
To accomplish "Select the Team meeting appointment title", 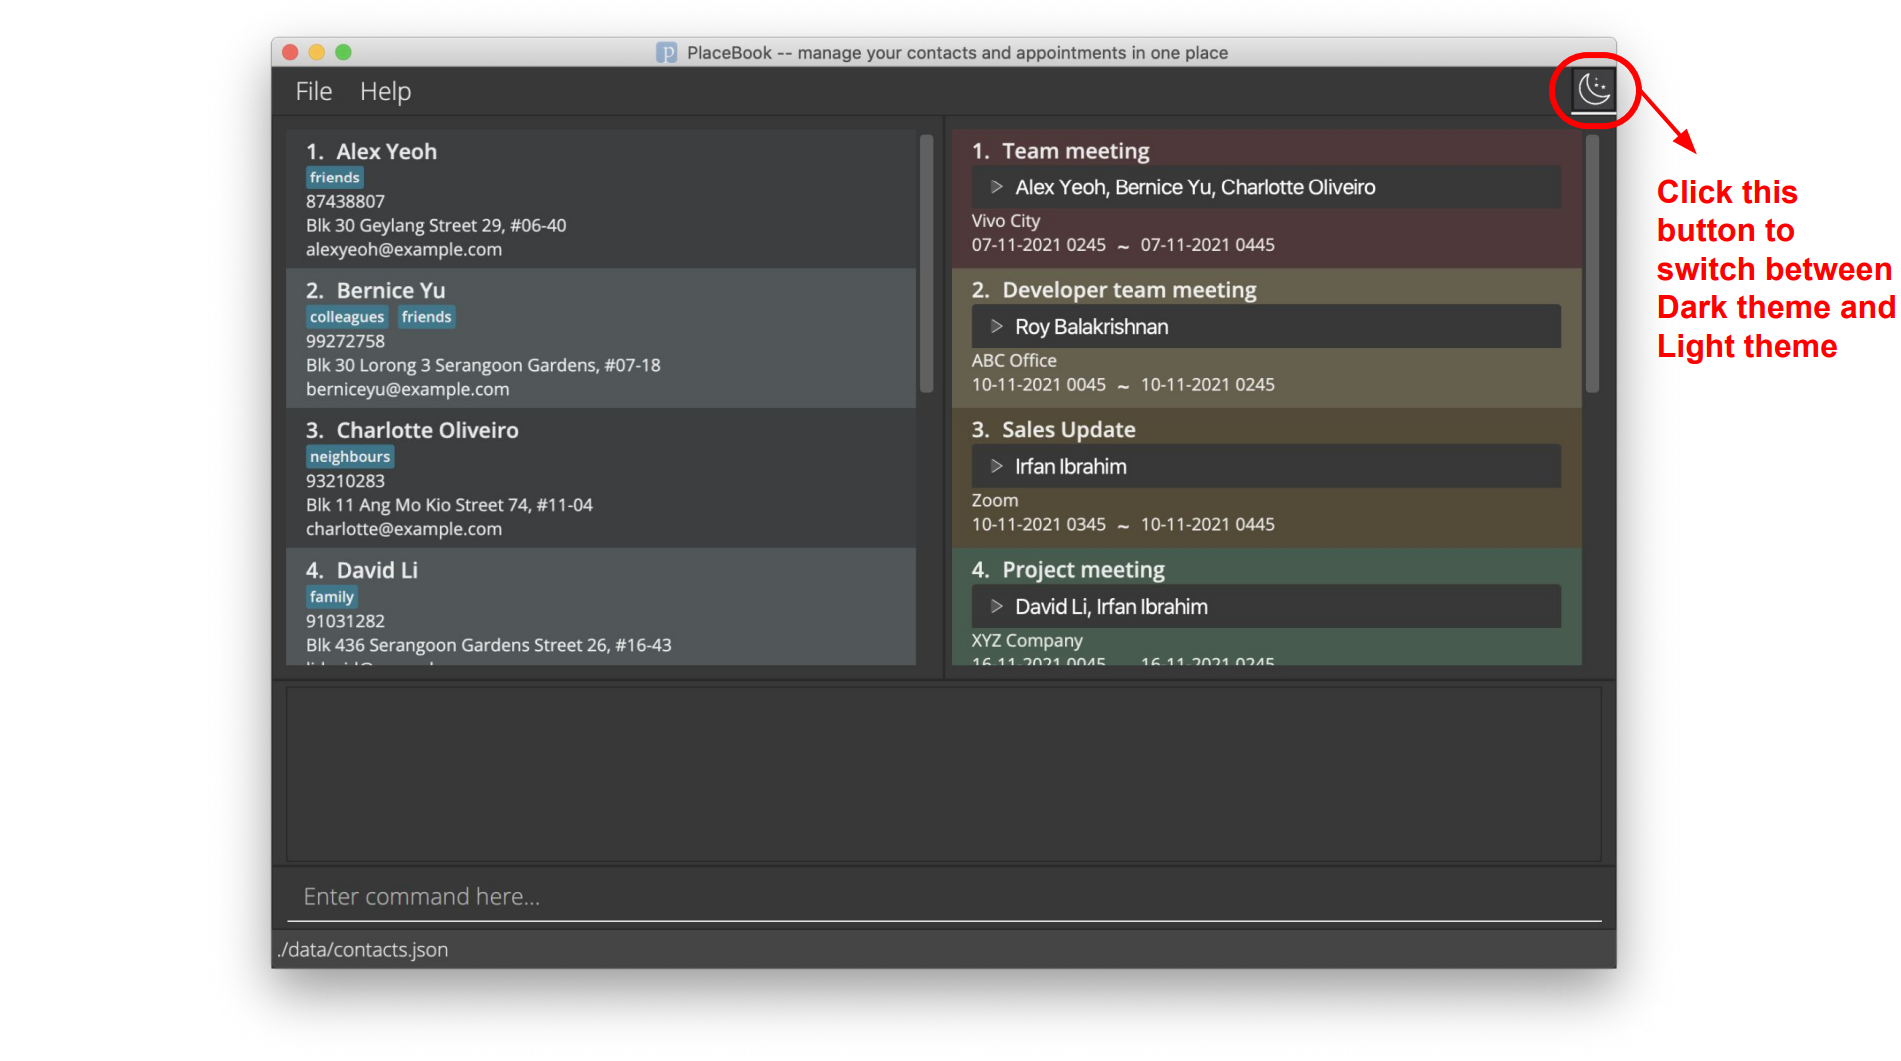I will (x=1076, y=151).
